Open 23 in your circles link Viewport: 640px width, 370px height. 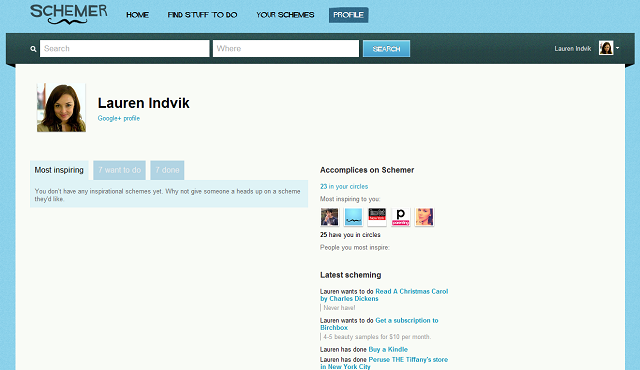tap(344, 186)
